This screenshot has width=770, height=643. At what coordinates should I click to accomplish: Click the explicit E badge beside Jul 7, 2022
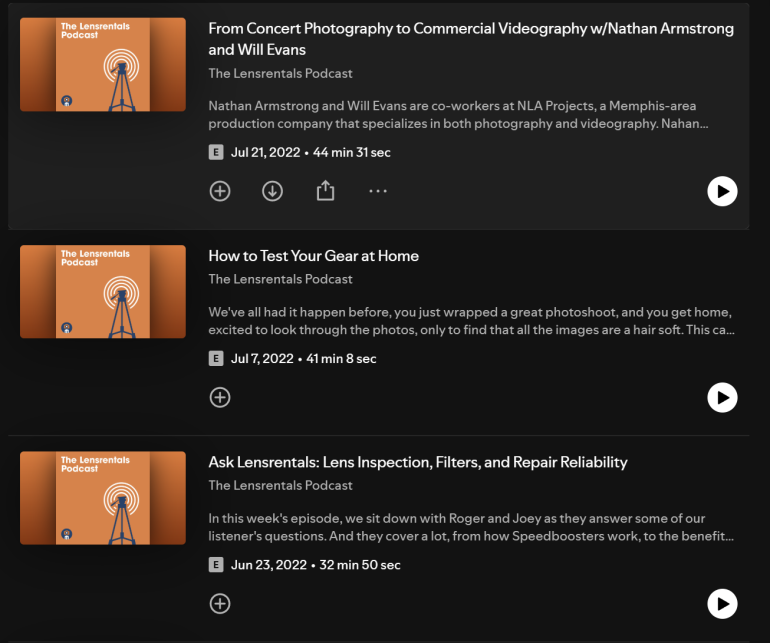pos(216,359)
